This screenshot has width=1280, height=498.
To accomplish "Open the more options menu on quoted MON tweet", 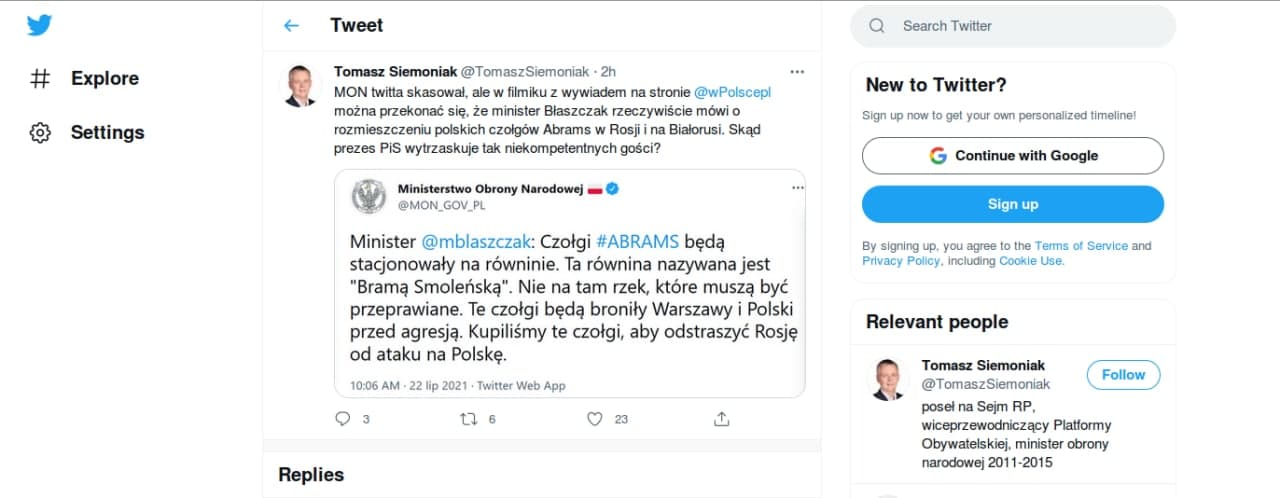I will point(797,187).
